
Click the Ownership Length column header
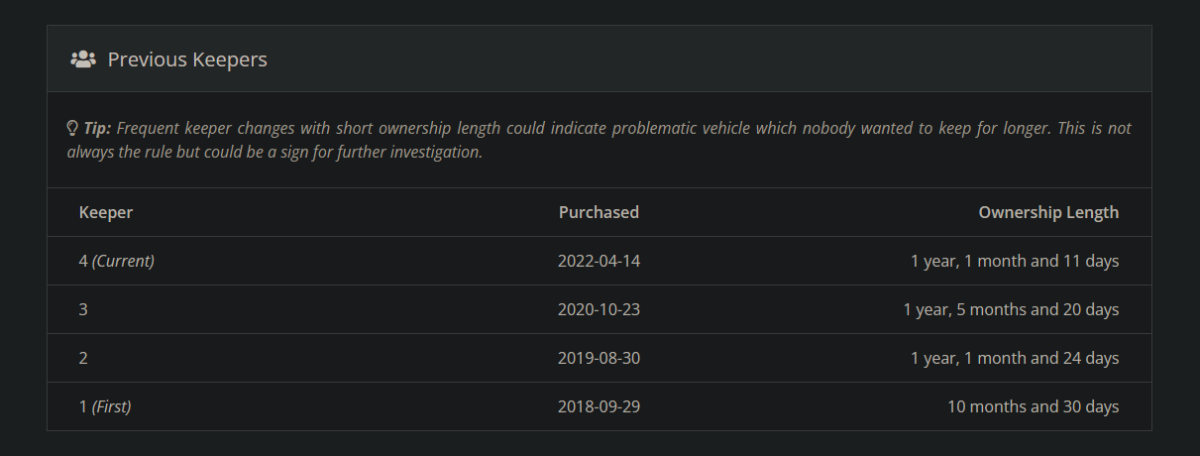pos(1048,212)
